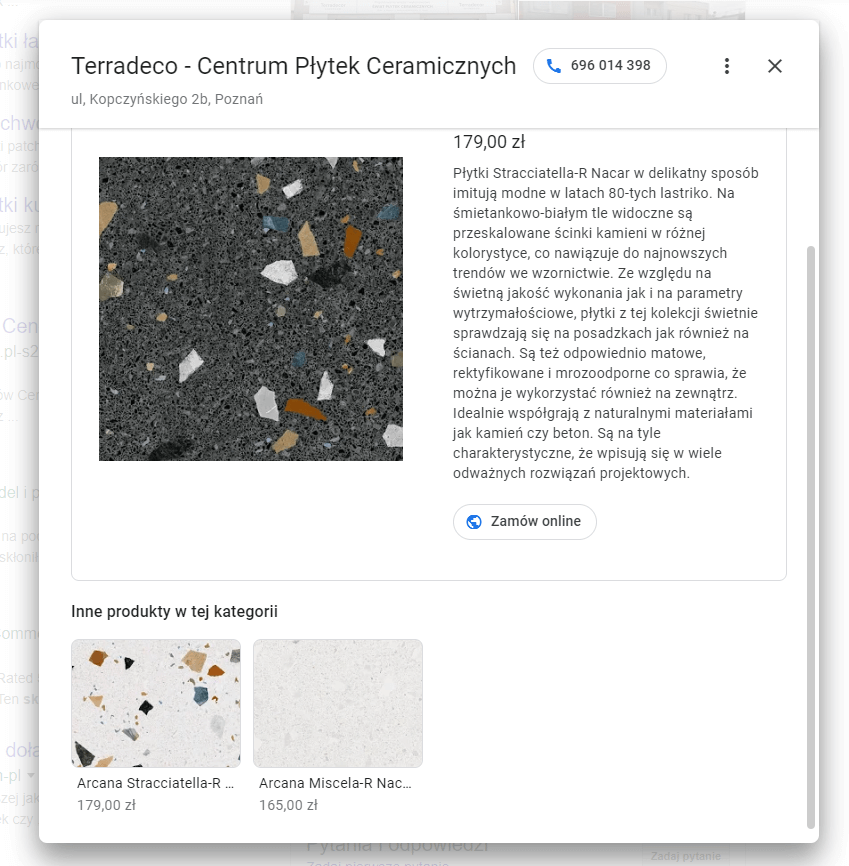Image resolution: width=849 pixels, height=866 pixels.
Task: Open the Arcana Stracciatella-R product name link
Action: (x=155, y=784)
